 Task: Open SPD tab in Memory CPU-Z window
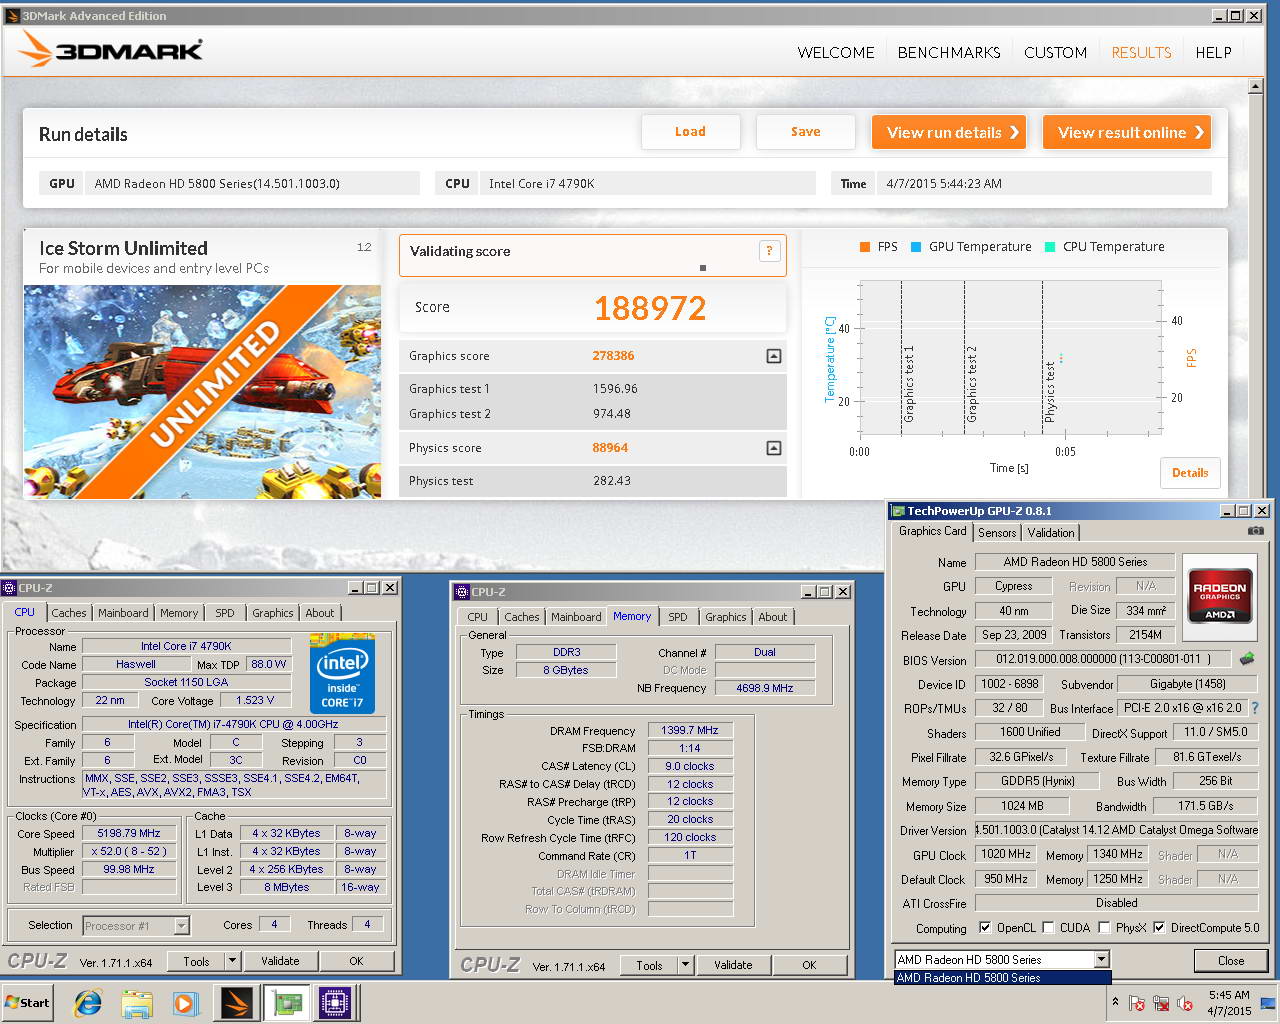point(678,617)
